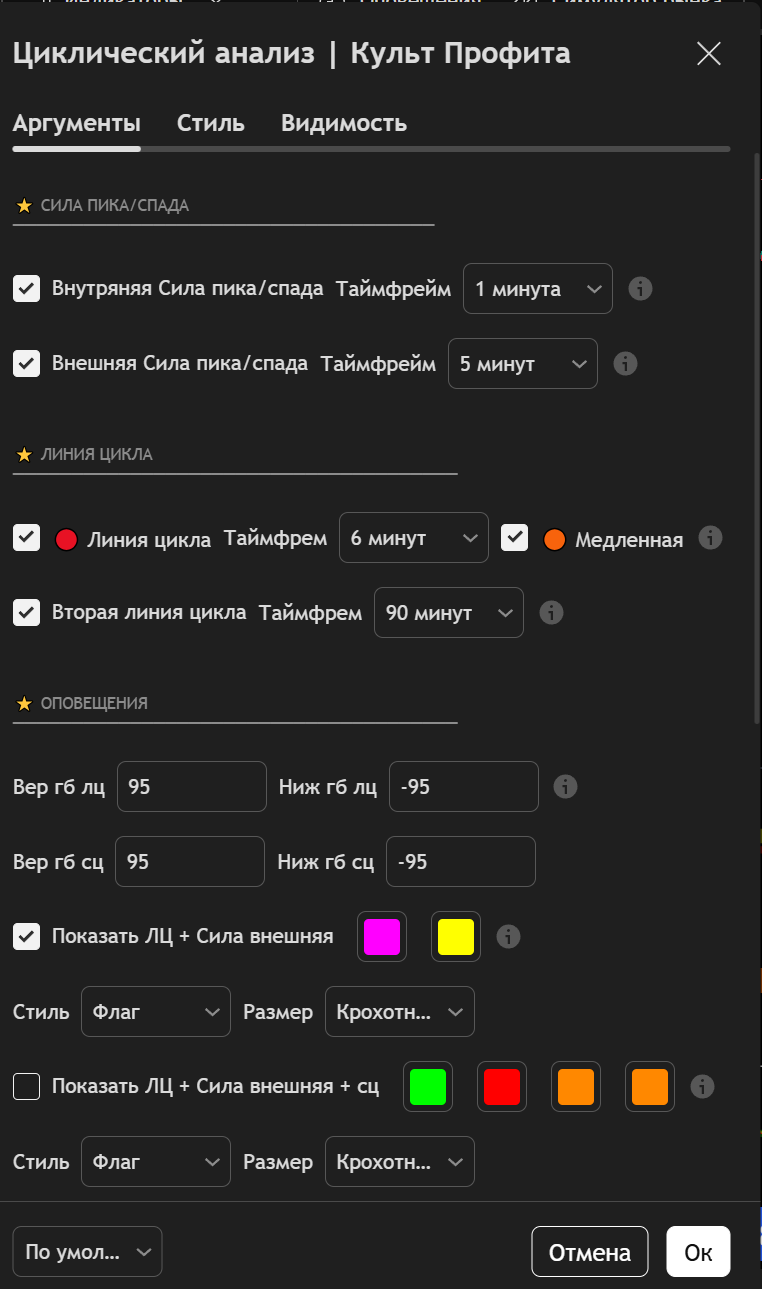Viewport: 762px width, 1289px height.
Task: Click info icon beside yellow color swatch
Action: click(508, 936)
